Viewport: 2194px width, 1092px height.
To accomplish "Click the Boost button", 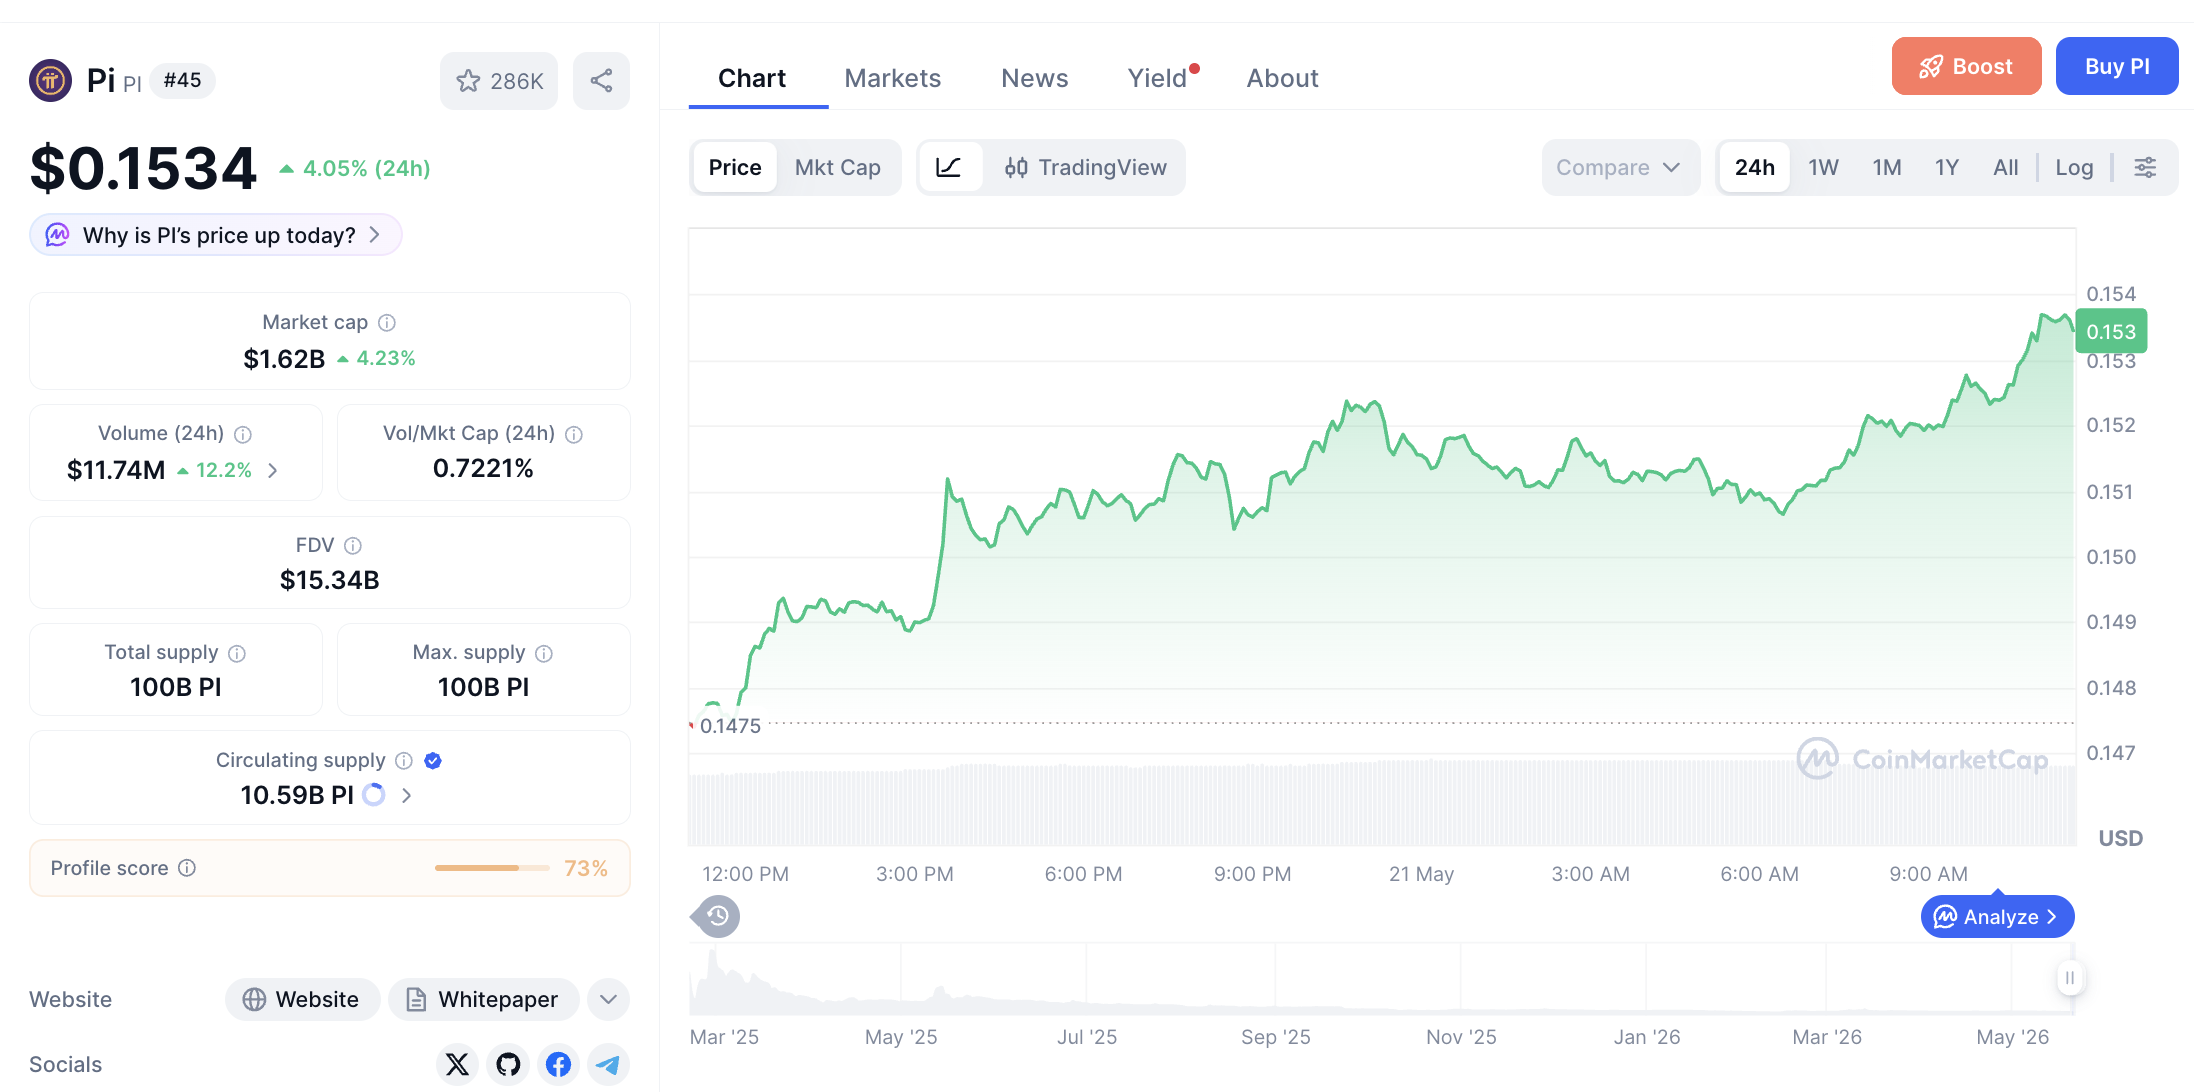I will (1966, 66).
